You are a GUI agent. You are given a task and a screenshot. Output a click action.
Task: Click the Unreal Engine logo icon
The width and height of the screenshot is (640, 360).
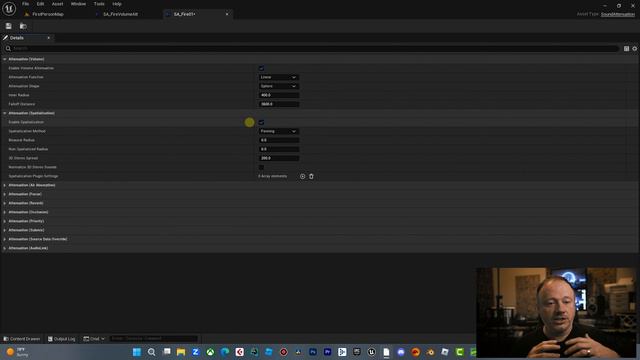coord(9,8)
